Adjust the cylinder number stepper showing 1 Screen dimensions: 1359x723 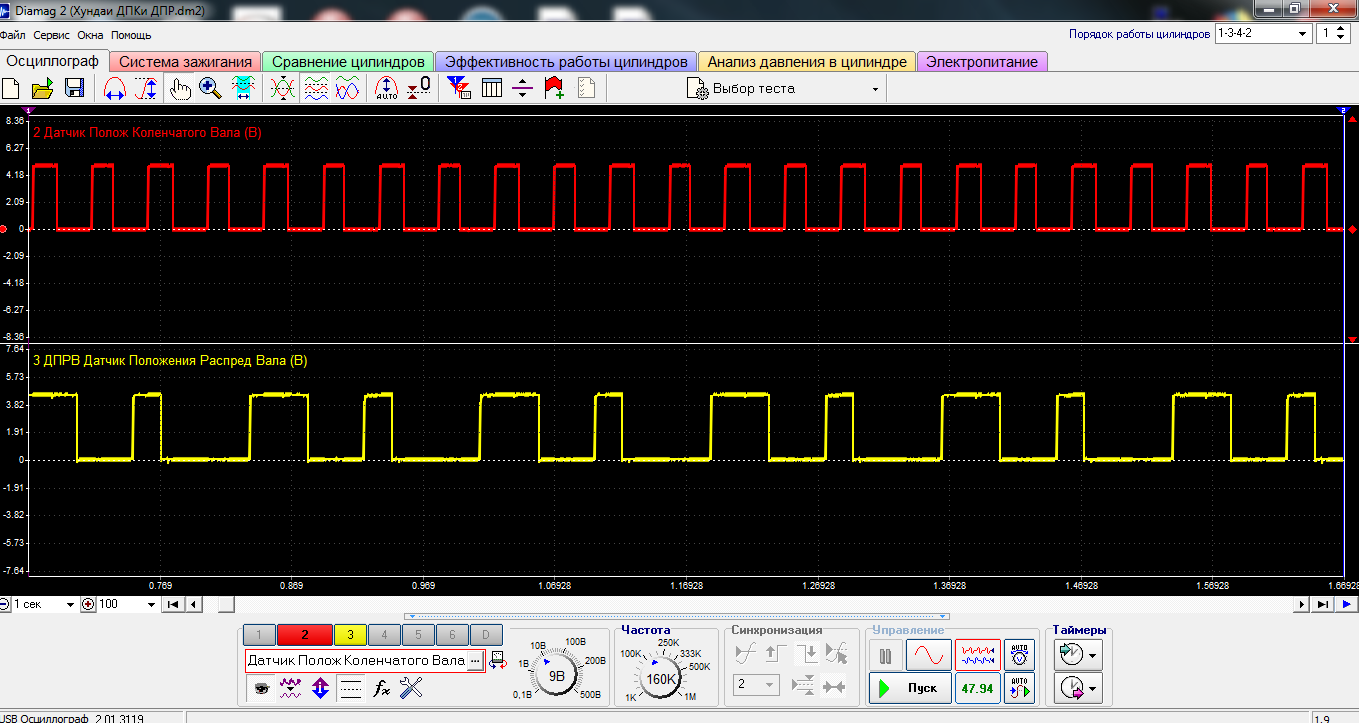point(1334,33)
